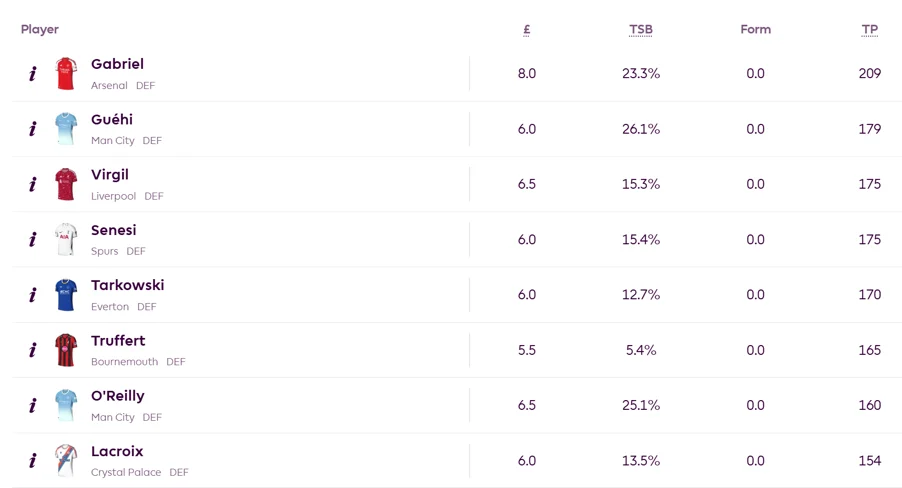Open the info icon for Virgil

click(x=33, y=184)
